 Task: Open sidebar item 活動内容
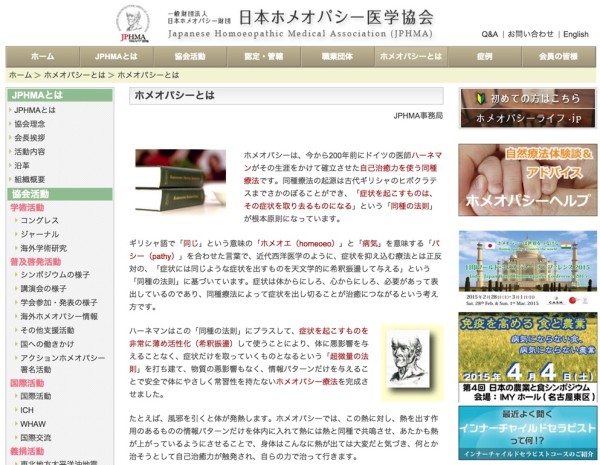29,152
